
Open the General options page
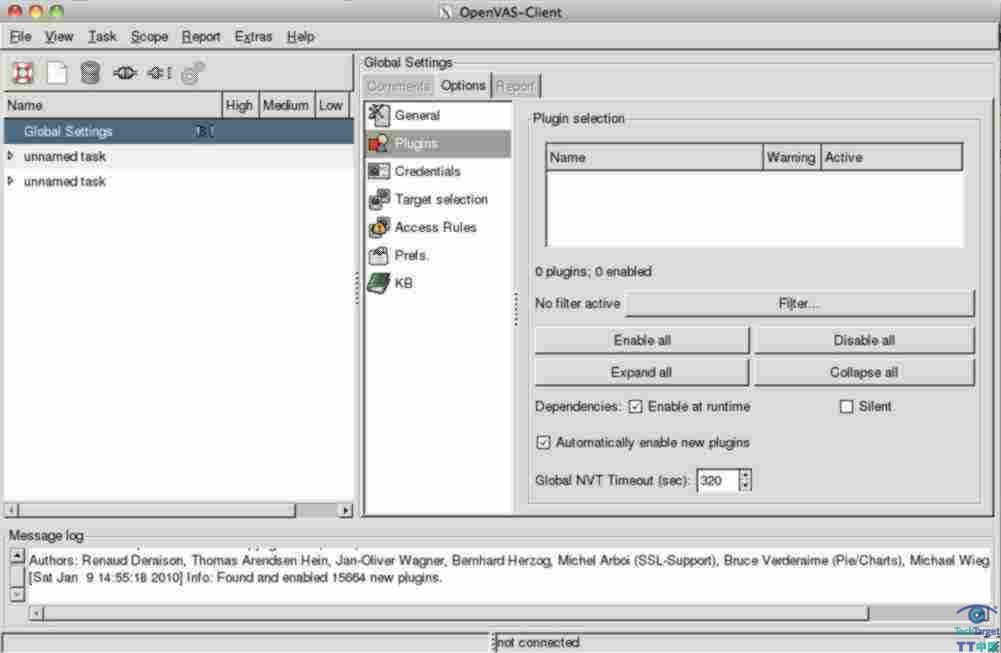(x=438, y=116)
